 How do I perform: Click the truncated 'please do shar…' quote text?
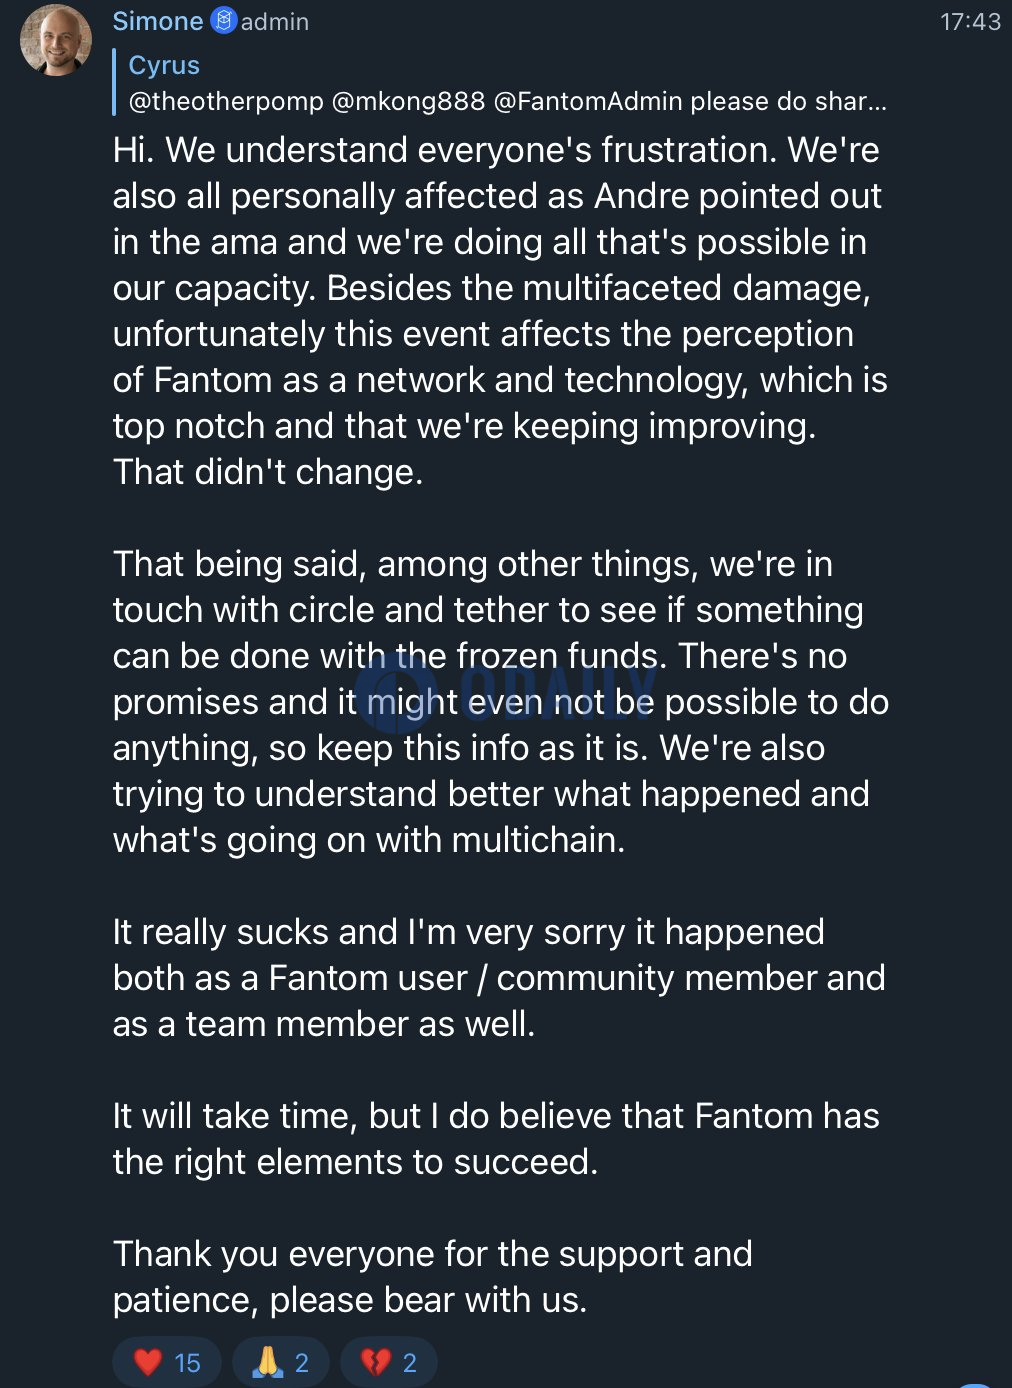(x=788, y=101)
